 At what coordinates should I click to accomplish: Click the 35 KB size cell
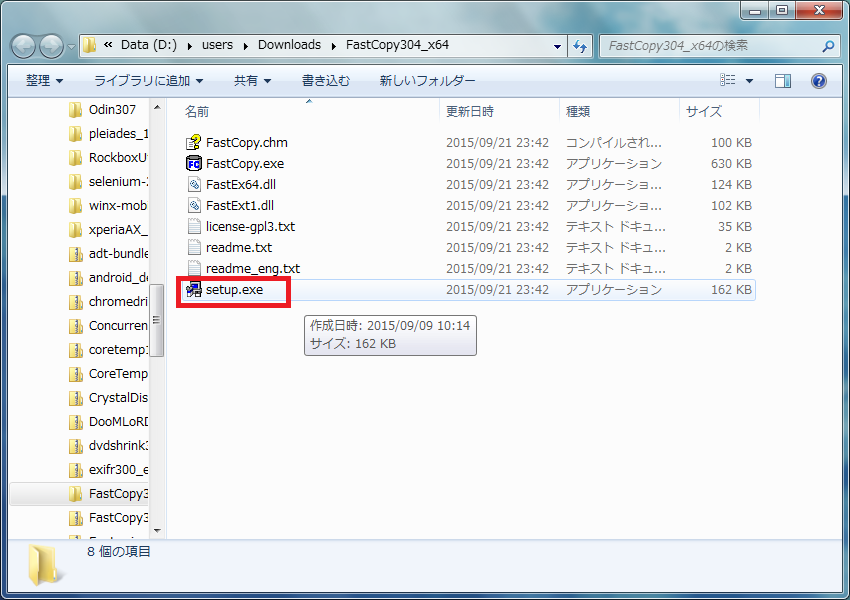[x=735, y=227]
